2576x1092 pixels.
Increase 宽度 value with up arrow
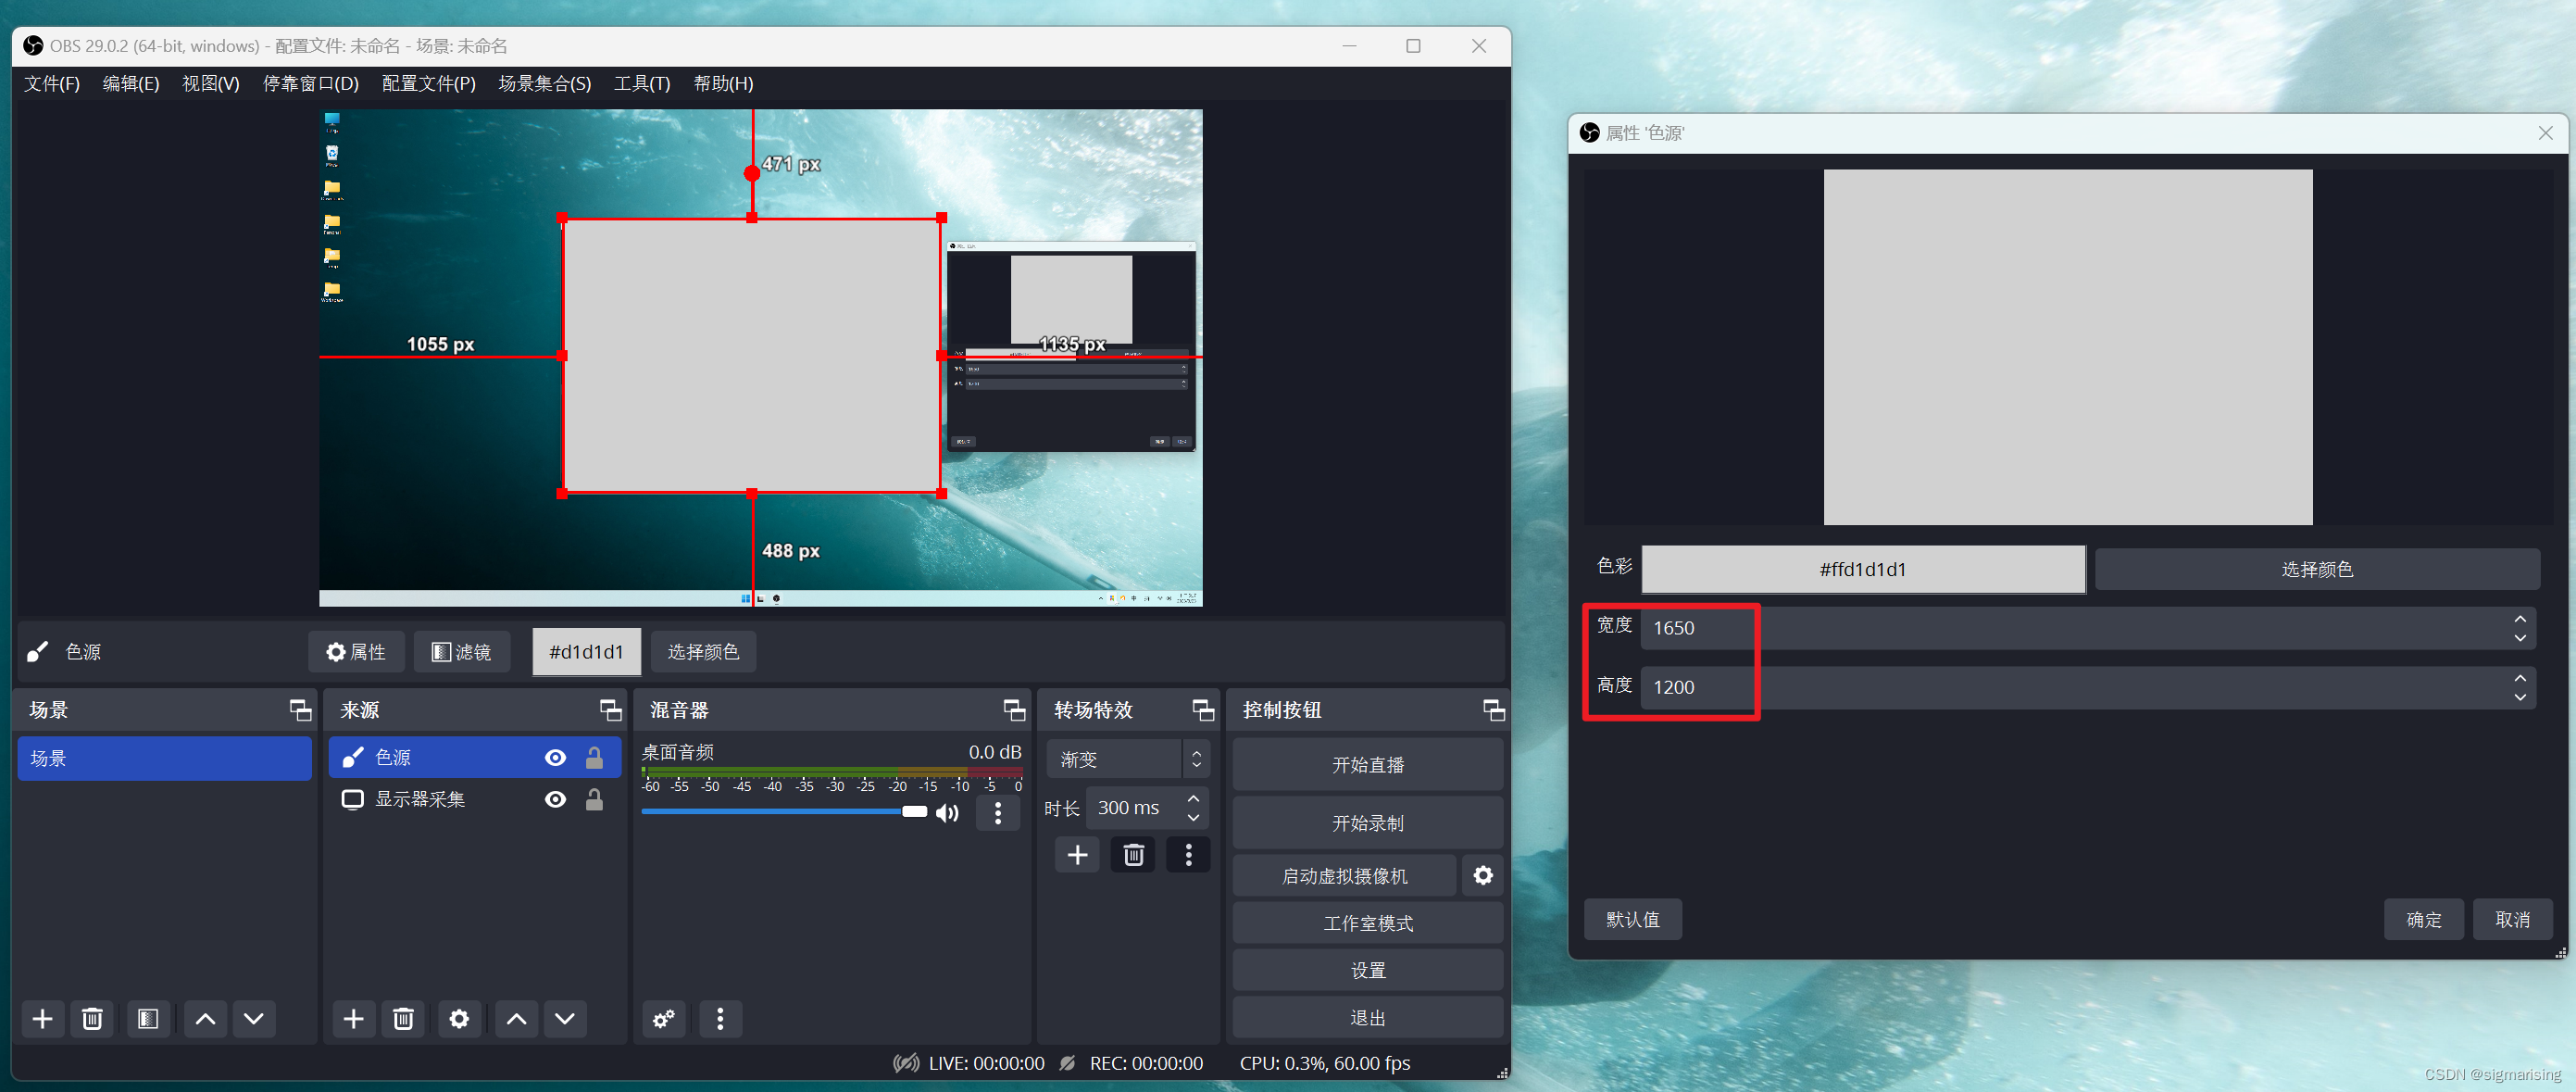pyautogui.click(x=2520, y=619)
